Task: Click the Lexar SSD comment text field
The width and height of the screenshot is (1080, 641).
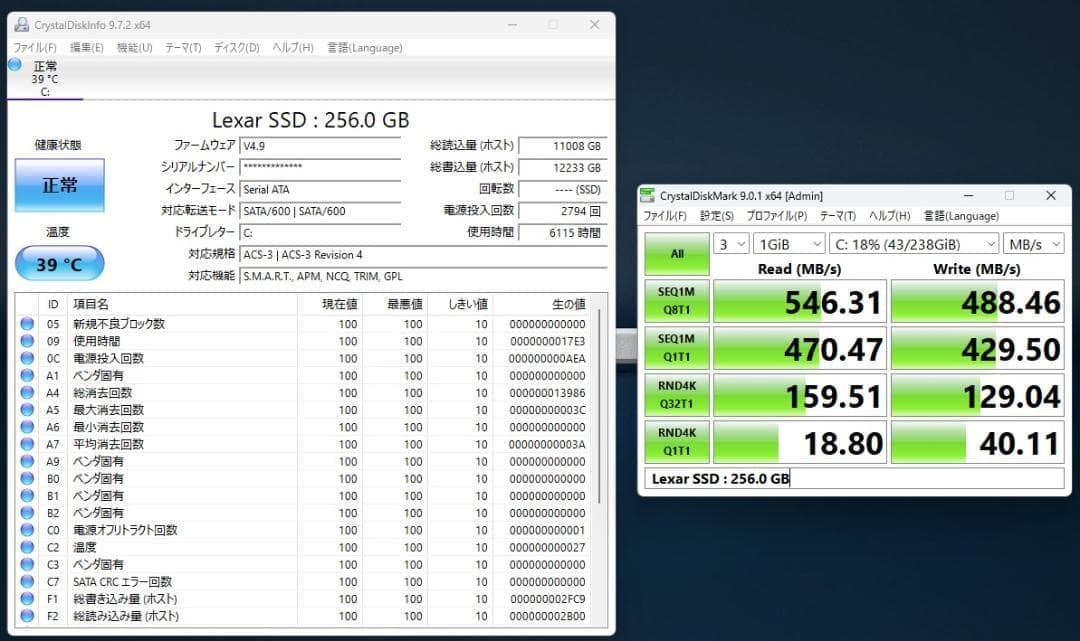Action: pos(853,479)
